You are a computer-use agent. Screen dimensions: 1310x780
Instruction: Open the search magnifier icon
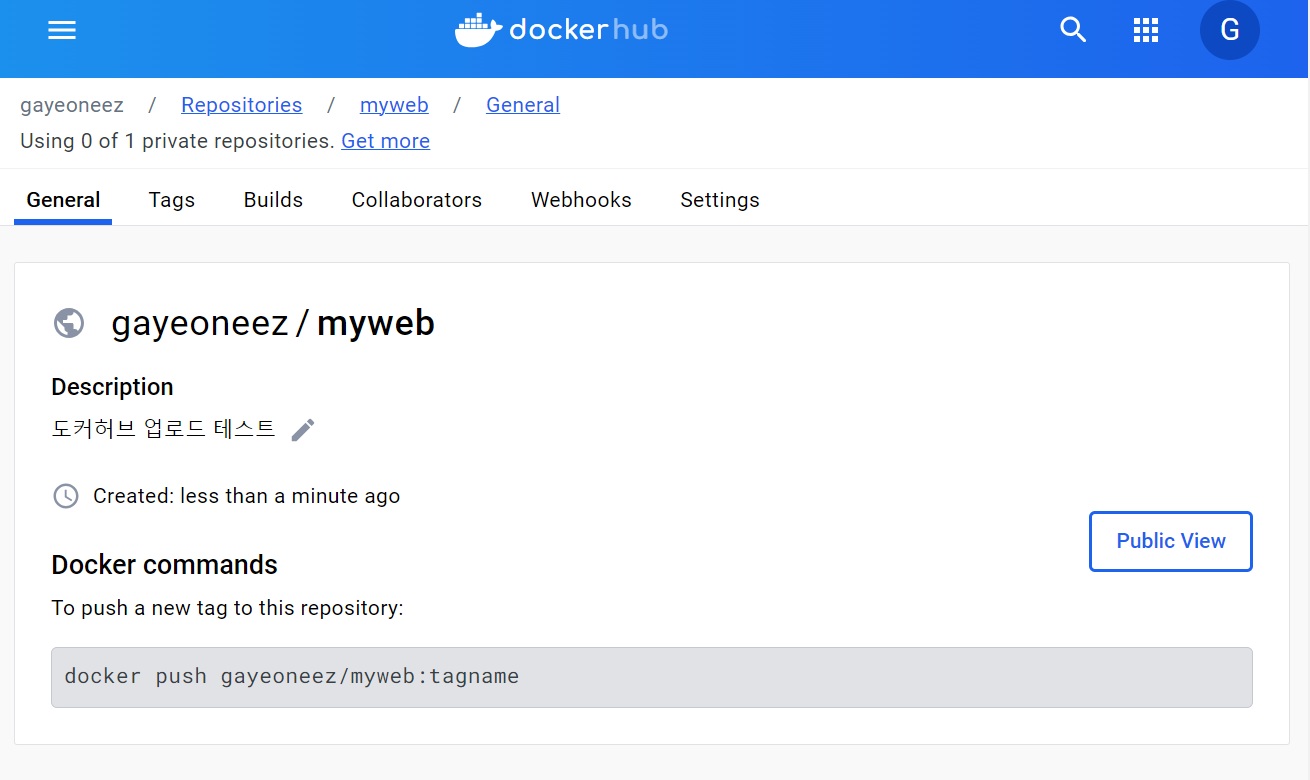tap(1073, 30)
